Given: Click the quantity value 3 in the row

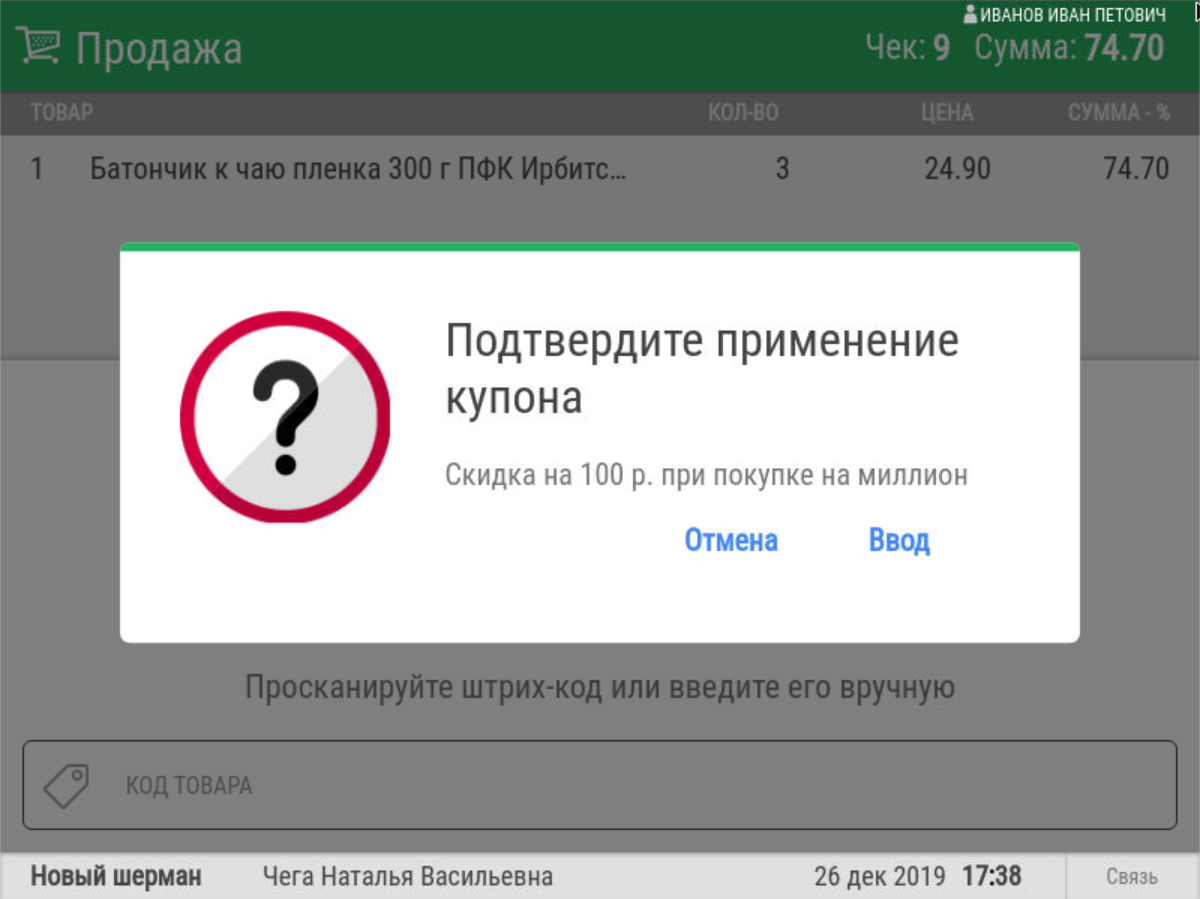Looking at the screenshot, I should point(782,169).
